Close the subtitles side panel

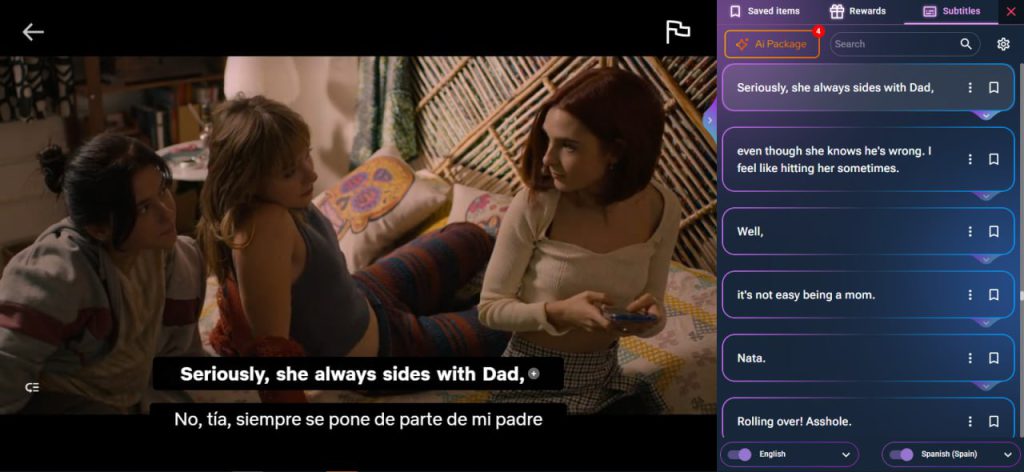(1011, 11)
